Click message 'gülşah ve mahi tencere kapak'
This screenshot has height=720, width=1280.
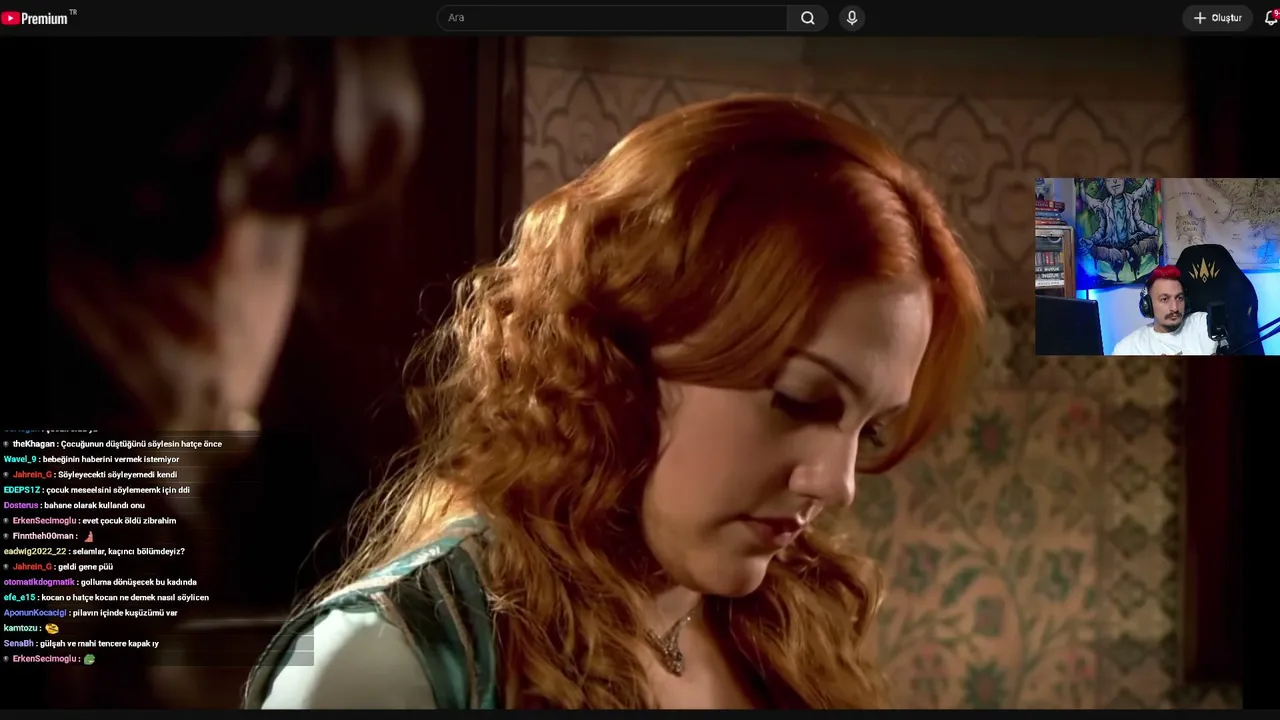point(94,643)
